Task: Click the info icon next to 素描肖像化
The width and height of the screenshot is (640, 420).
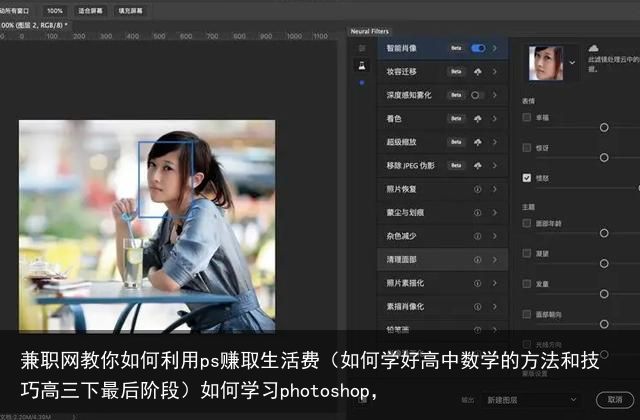Action: (x=477, y=307)
